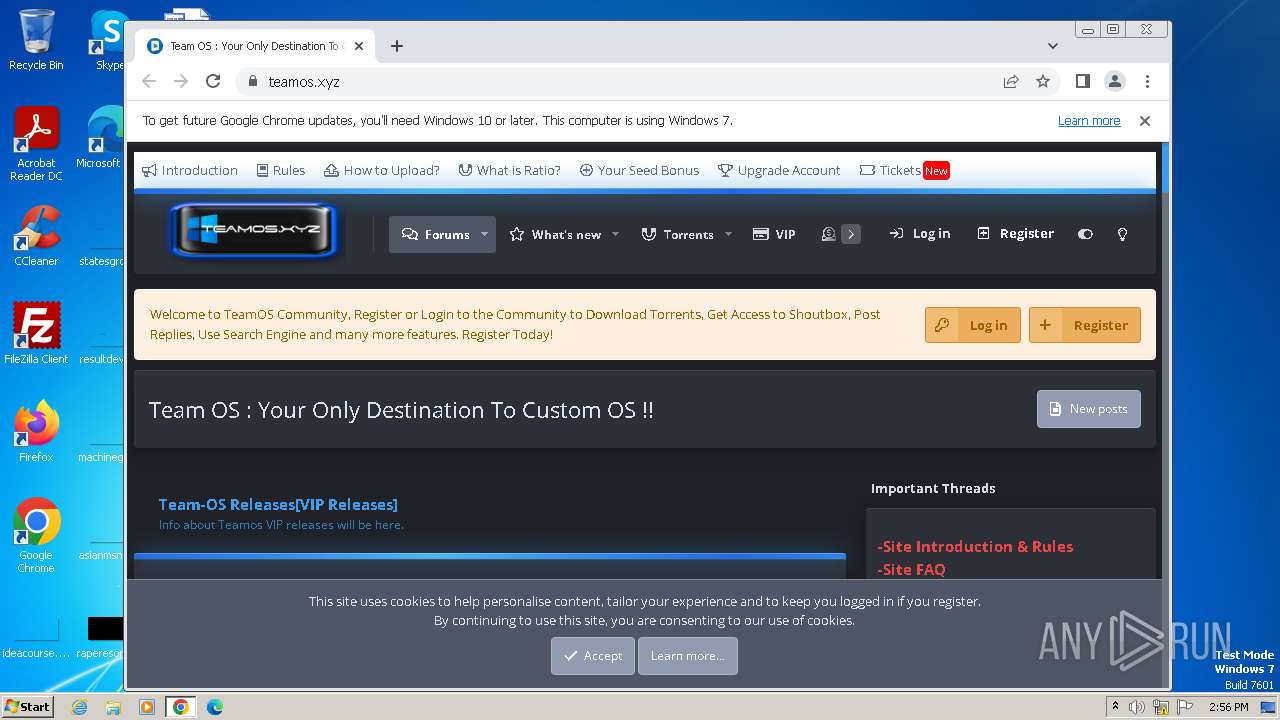The image size is (1280, 720).
Task: Click Log in in the navbar
Action: (919, 233)
